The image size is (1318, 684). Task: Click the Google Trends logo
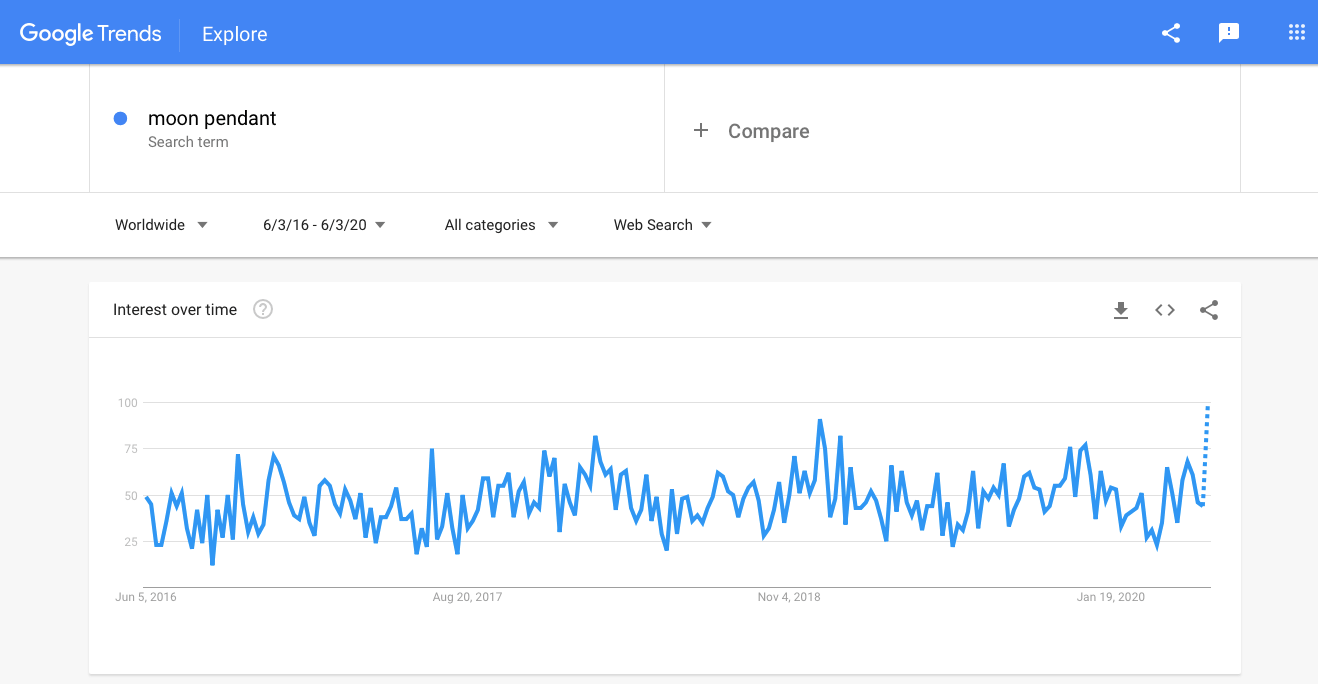click(x=90, y=33)
